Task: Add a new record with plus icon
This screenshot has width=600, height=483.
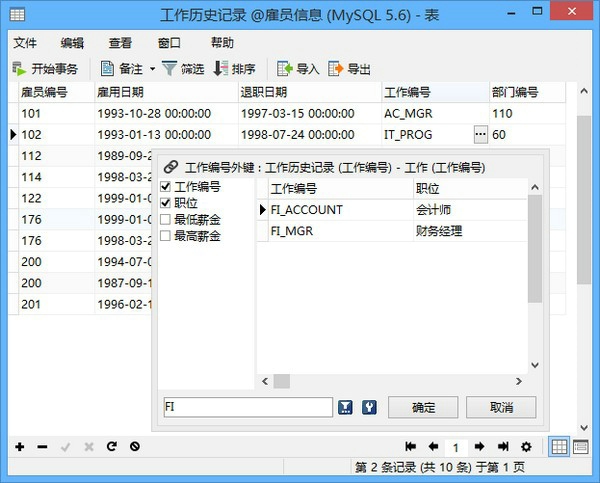Action: click(20, 447)
